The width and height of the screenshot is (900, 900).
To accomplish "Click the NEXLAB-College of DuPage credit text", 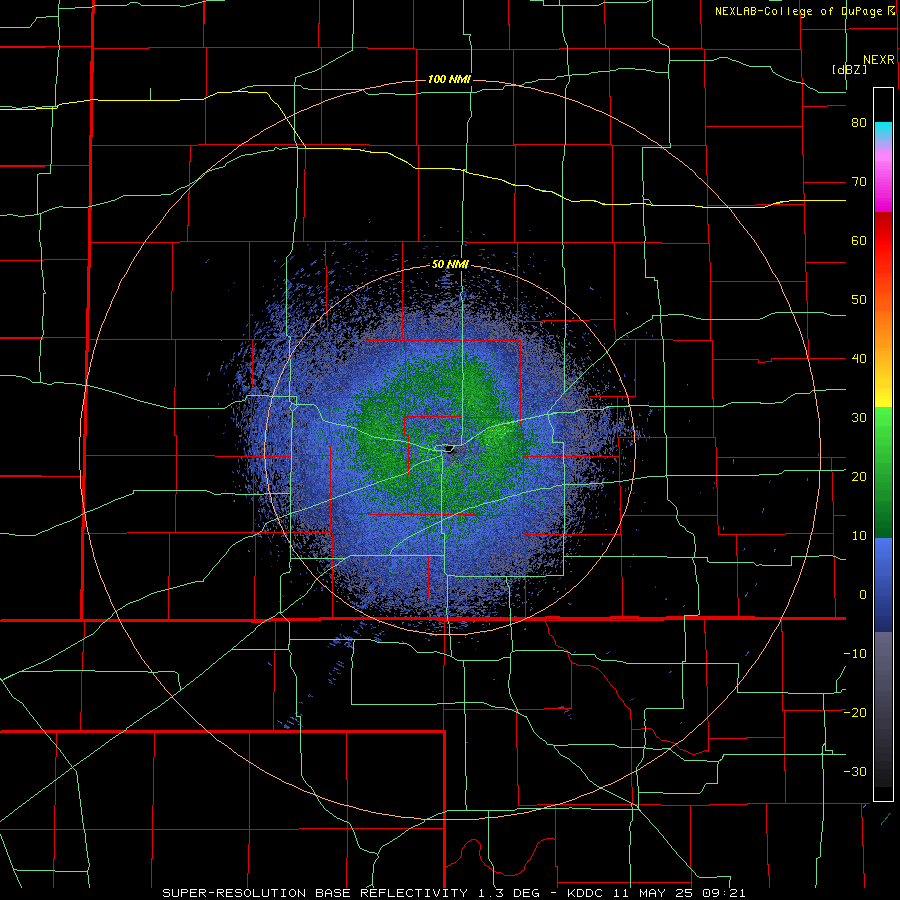I will point(798,11).
